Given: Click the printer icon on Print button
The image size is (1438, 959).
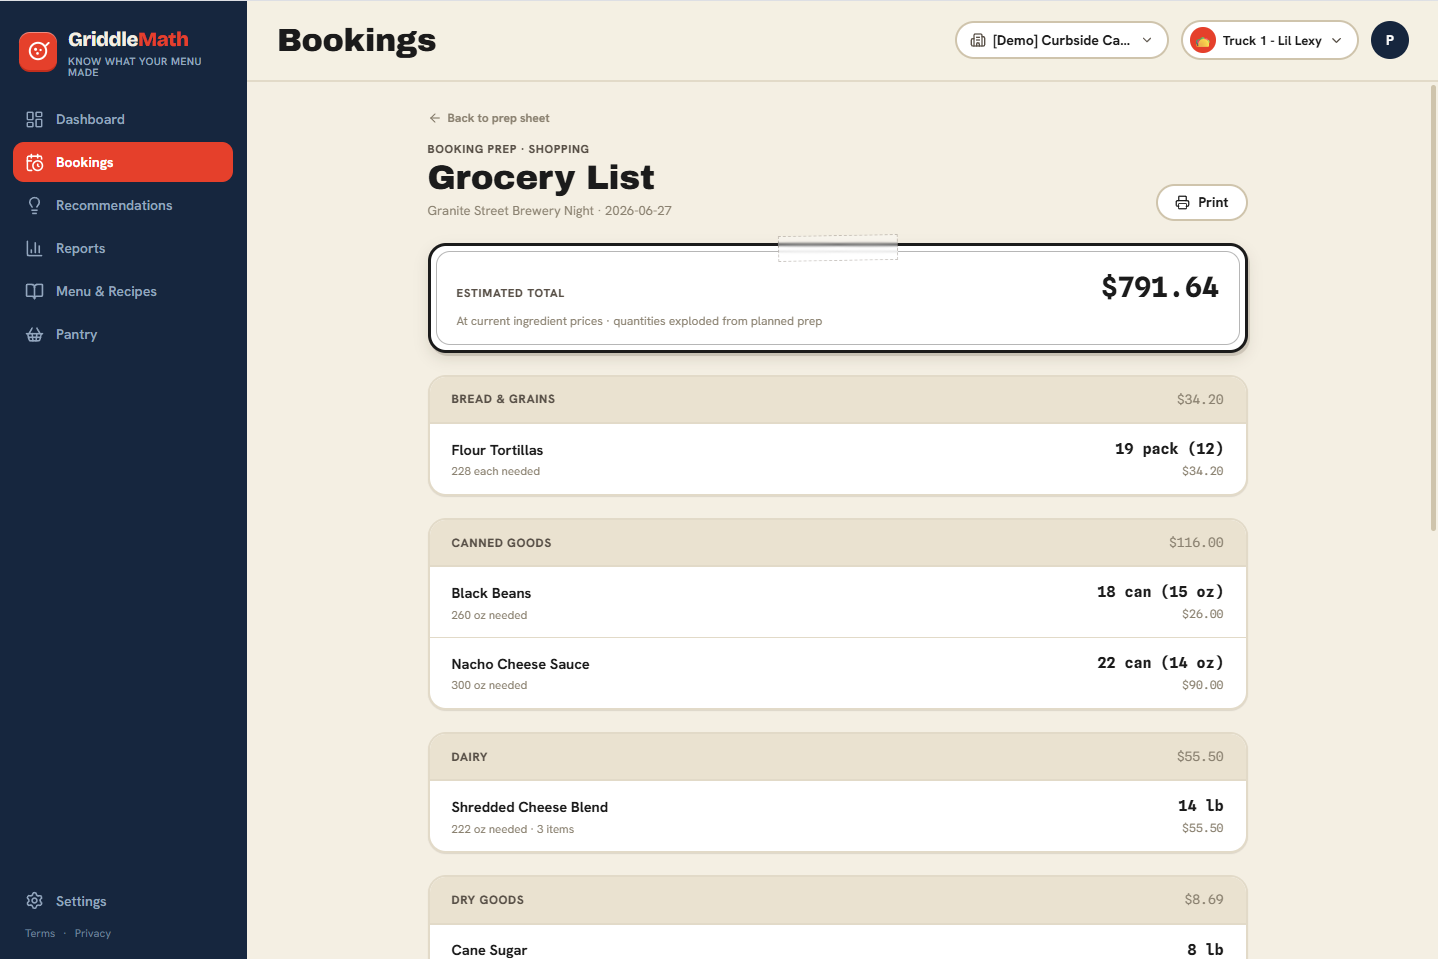Looking at the screenshot, I should pos(1182,202).
